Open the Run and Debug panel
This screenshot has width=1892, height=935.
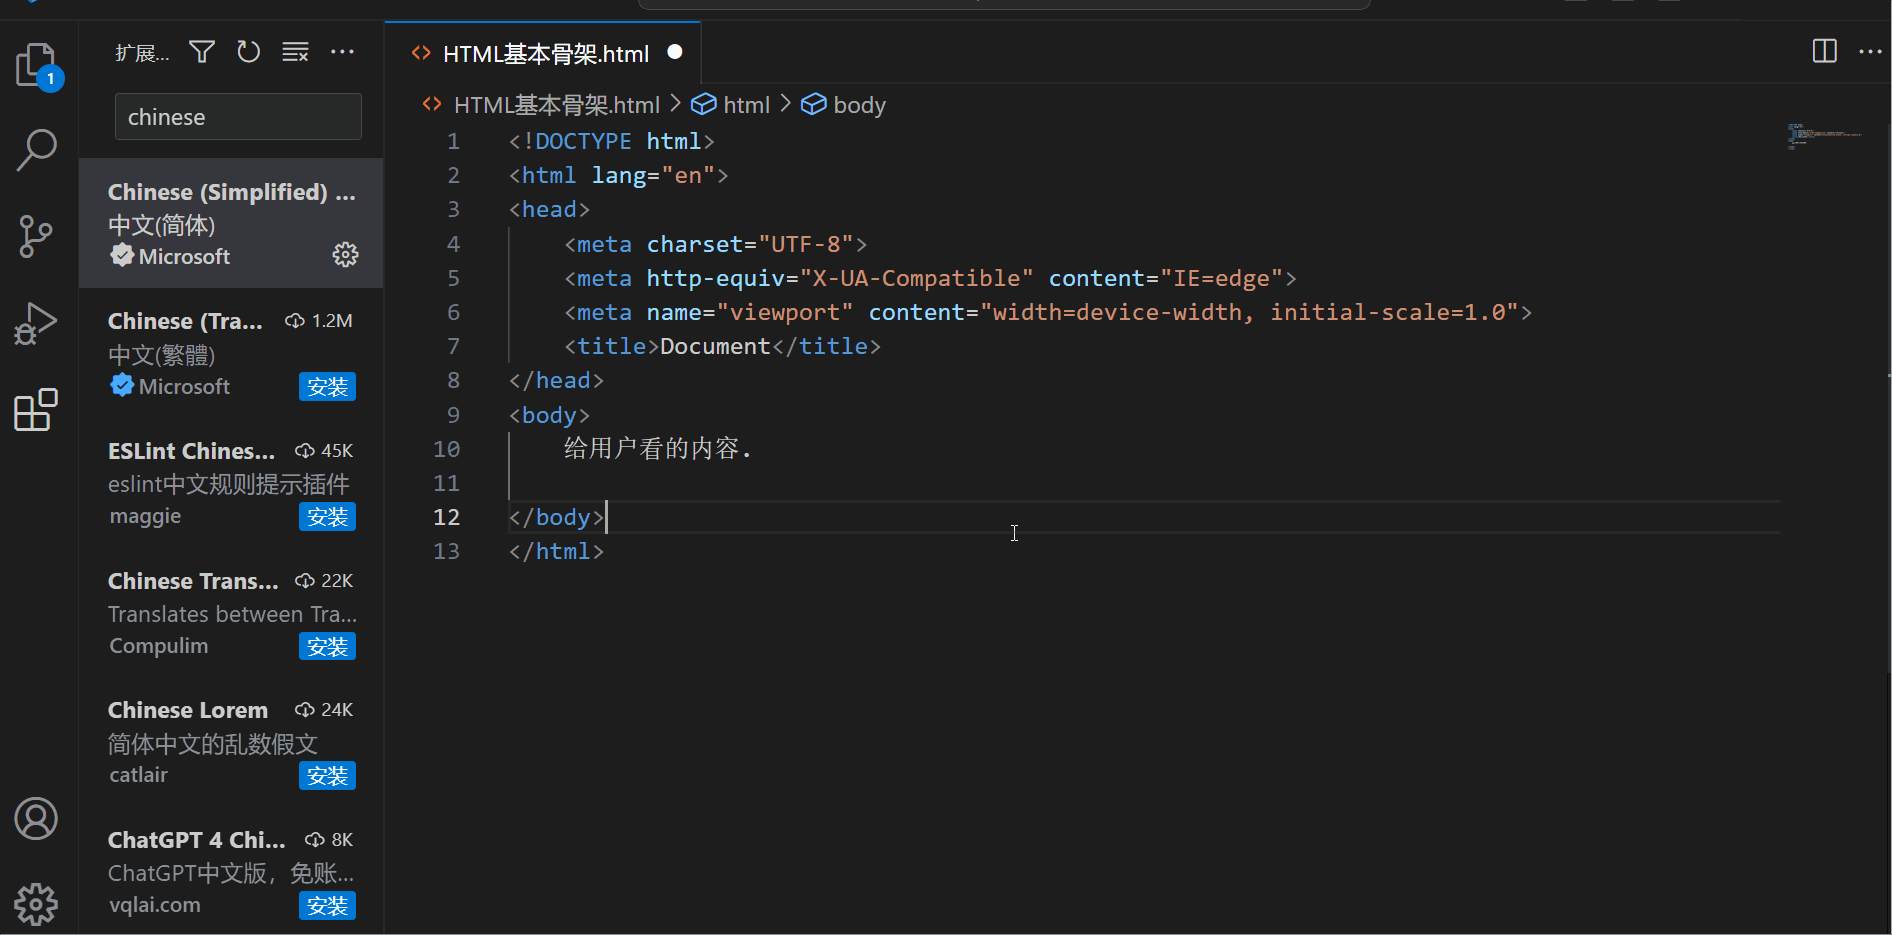[x=35, y=323]
